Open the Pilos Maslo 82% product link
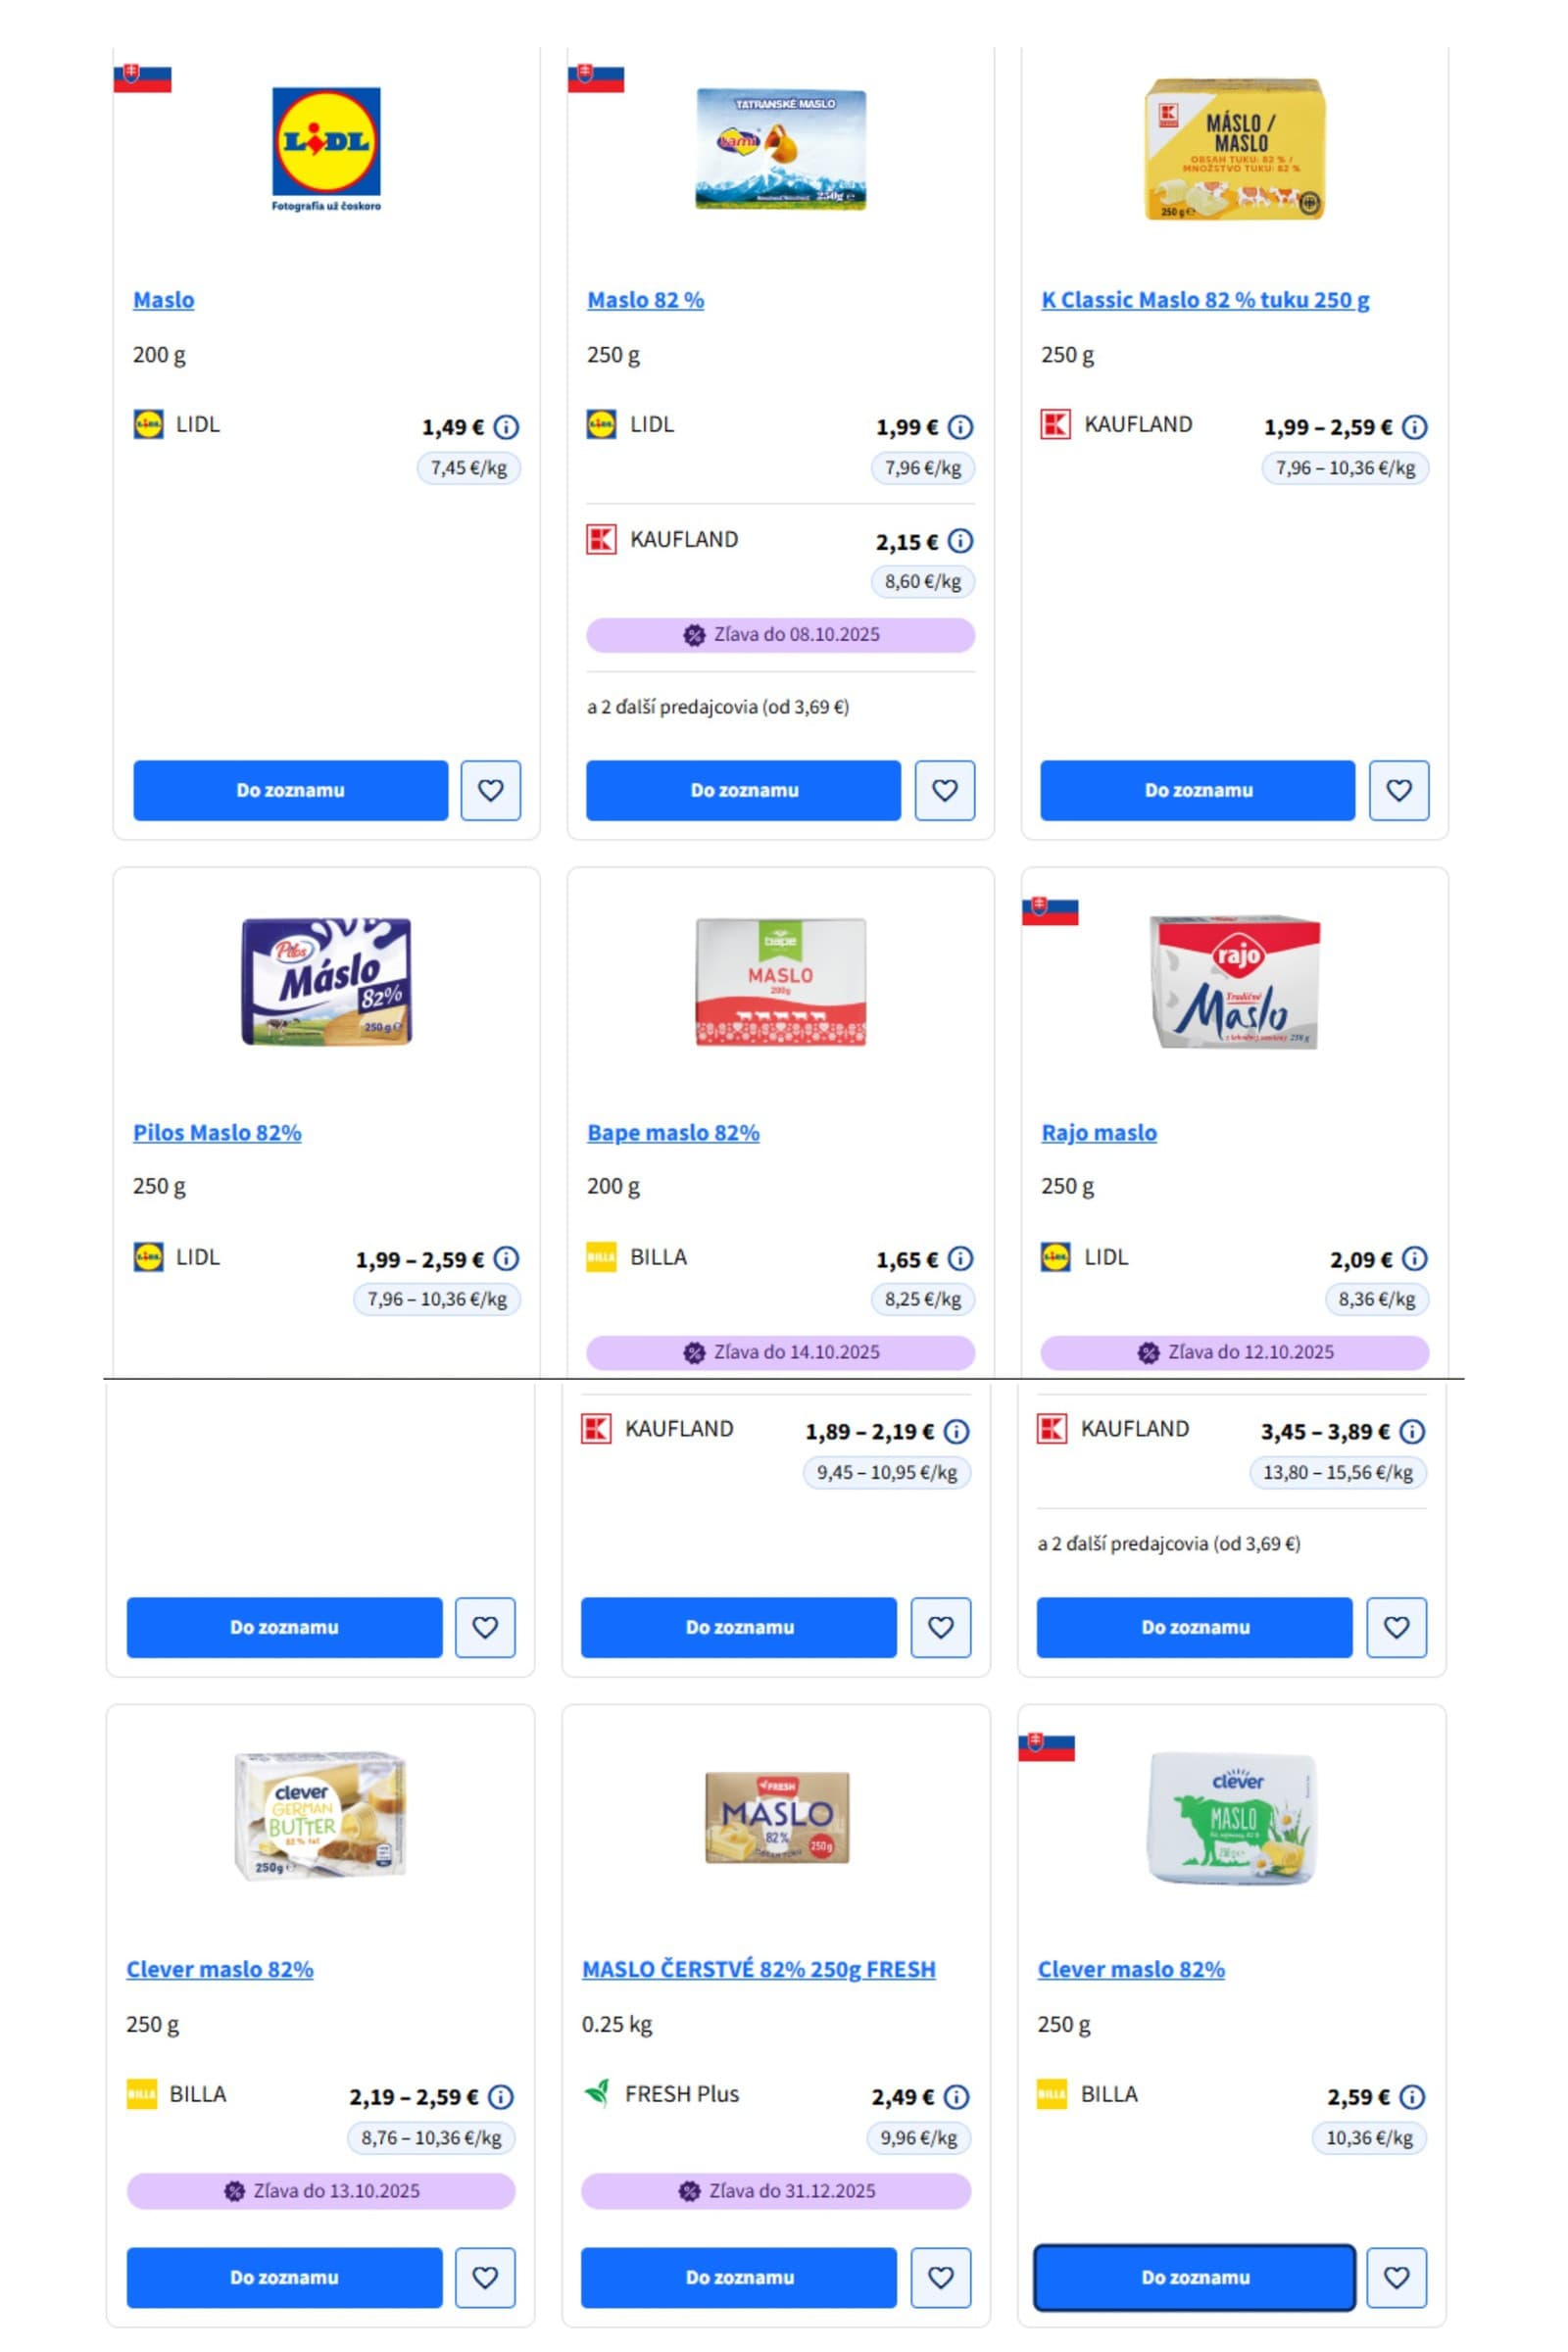 (217, 1132)
